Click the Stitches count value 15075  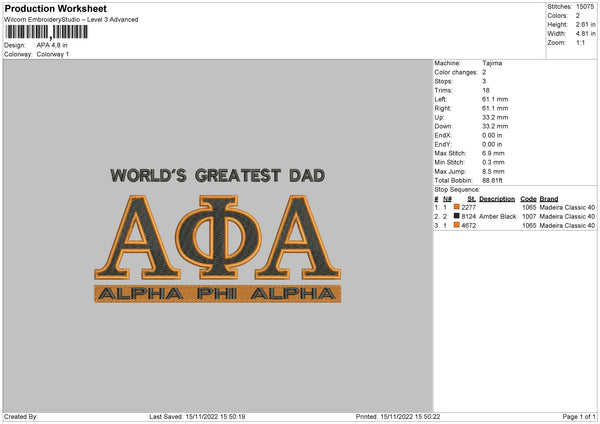pyautogui.click(x=586, y=7)
